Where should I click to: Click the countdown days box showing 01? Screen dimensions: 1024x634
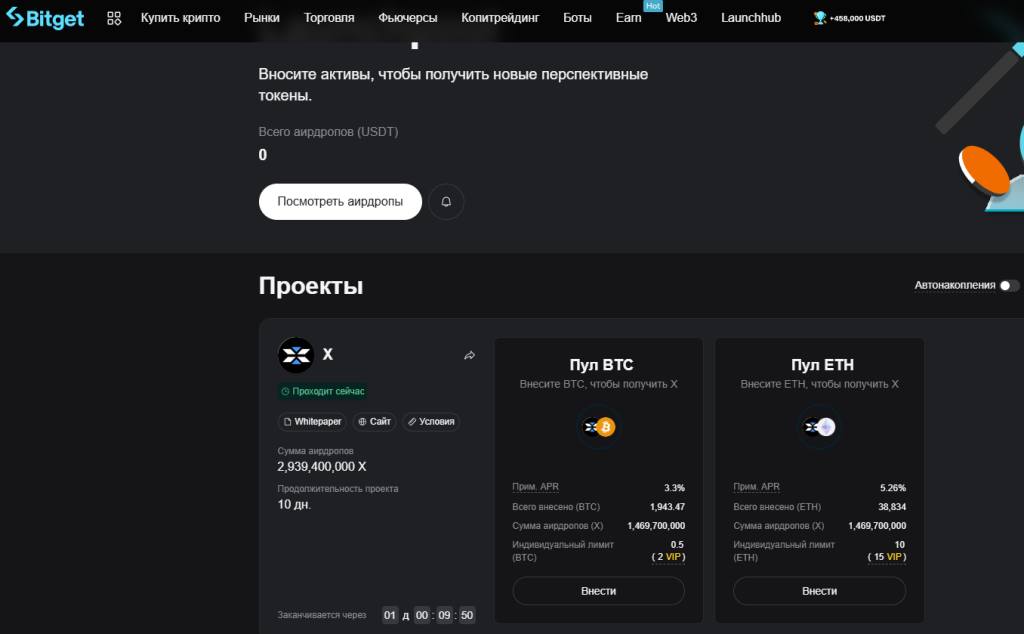click(390, 615)
